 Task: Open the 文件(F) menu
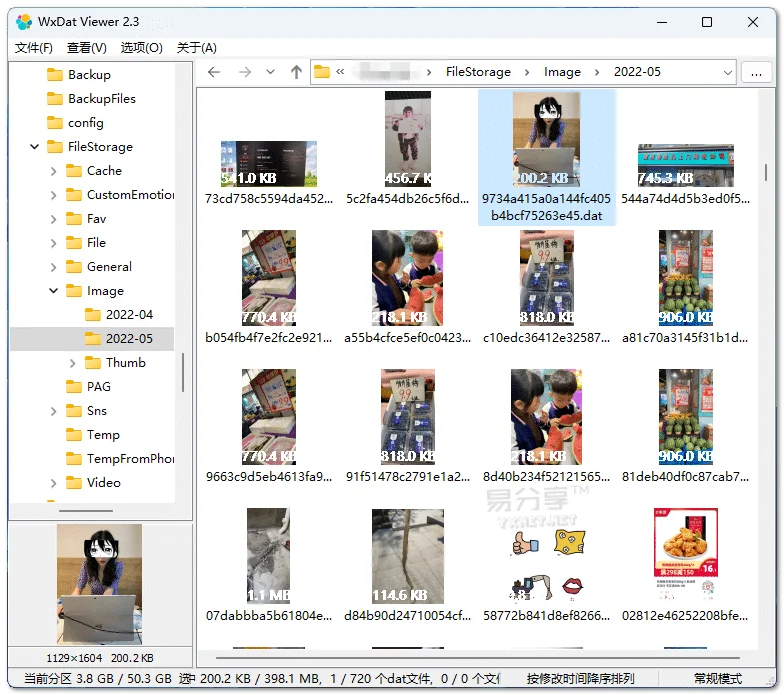[x=34, y=47]
